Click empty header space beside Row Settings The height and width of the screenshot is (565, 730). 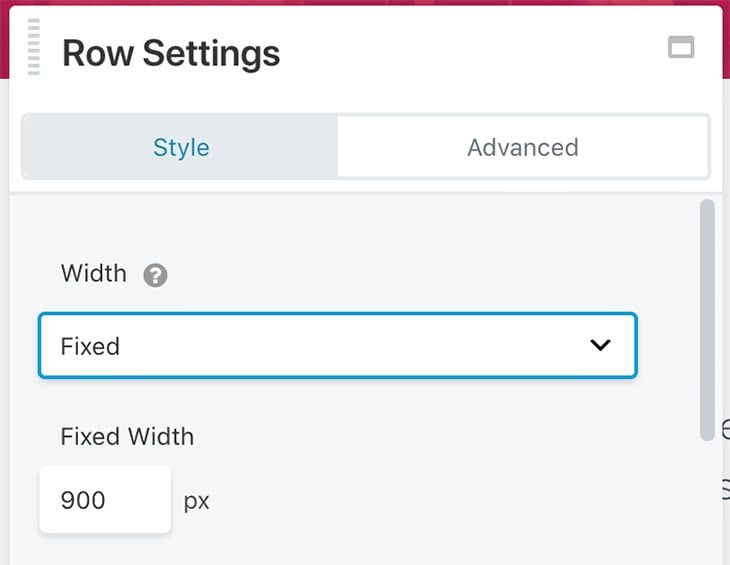point(470,53)
